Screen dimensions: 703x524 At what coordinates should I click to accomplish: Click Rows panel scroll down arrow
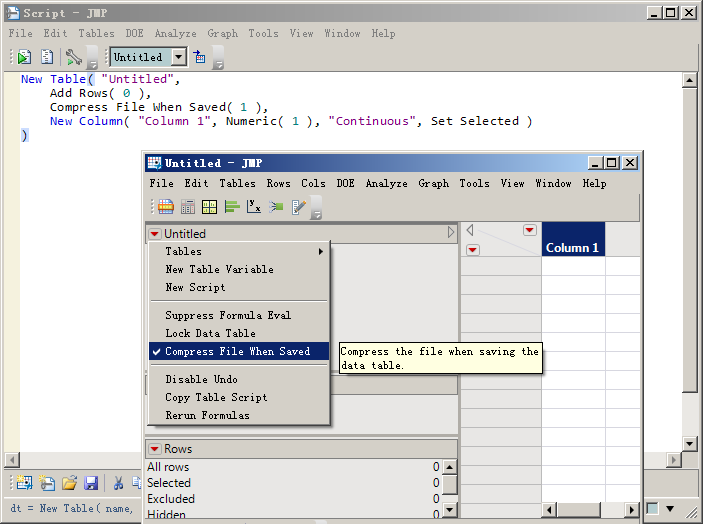tap(450, 509)
